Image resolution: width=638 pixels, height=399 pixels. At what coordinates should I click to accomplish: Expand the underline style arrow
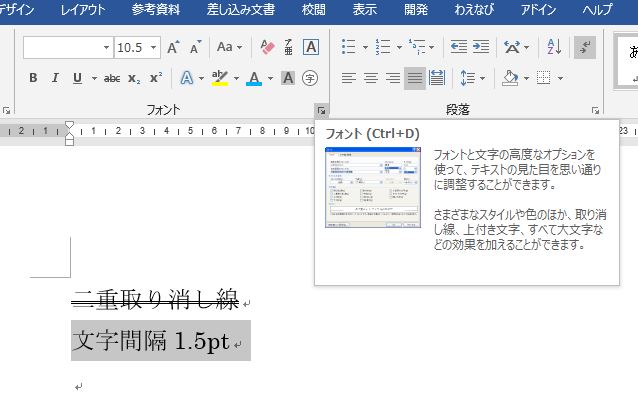click(x=94, y=78)
